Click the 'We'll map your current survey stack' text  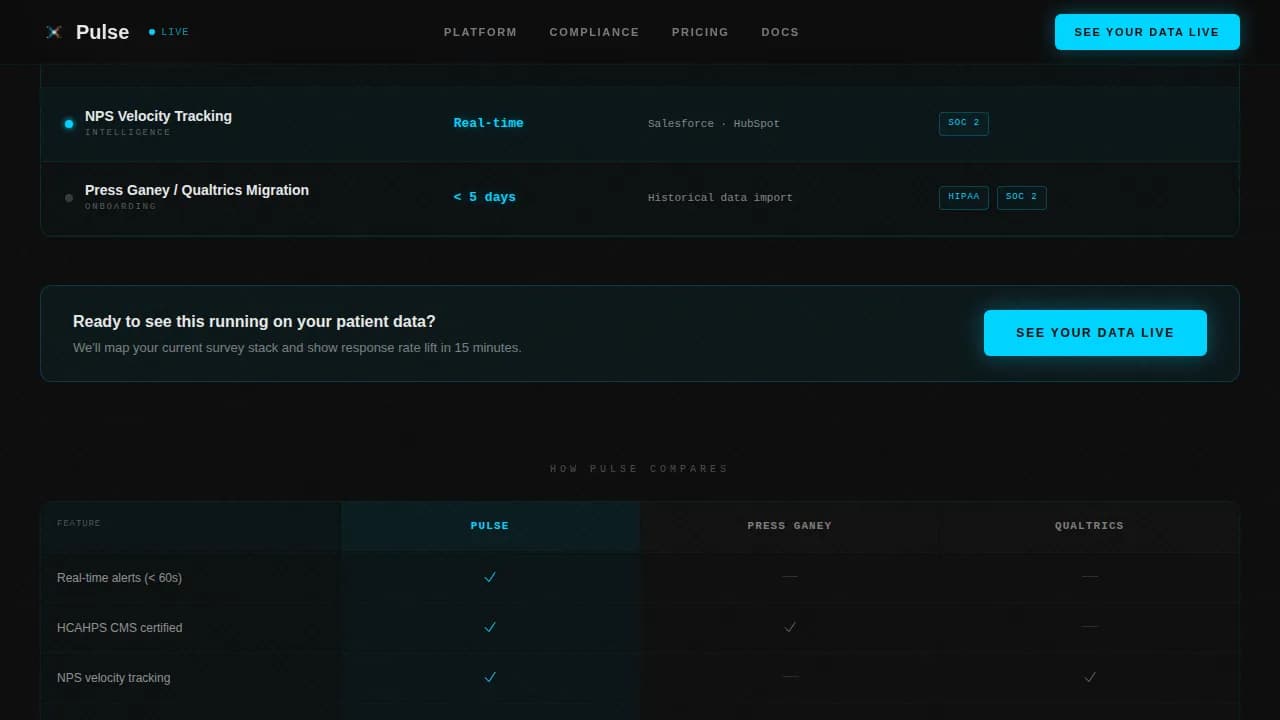pos(297,348)
